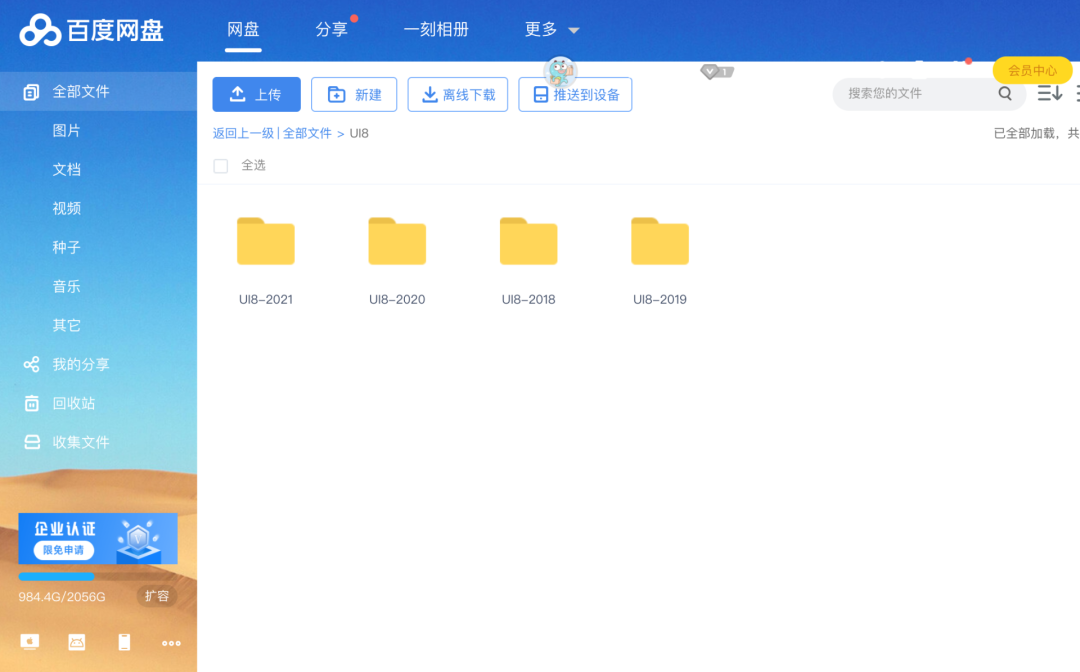The image size is (1080, 672).
Task: Open the sort order icon
Action: pyautogui.click(x=1050, y=93)
